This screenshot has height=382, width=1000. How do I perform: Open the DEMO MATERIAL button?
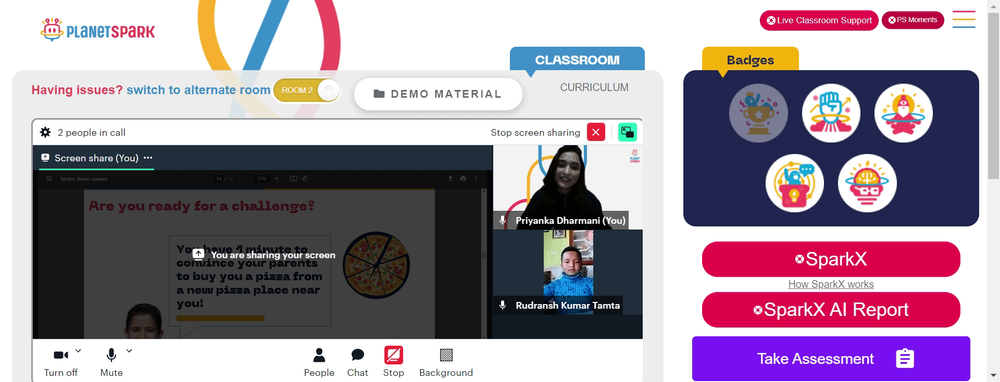tap(438, 94)
